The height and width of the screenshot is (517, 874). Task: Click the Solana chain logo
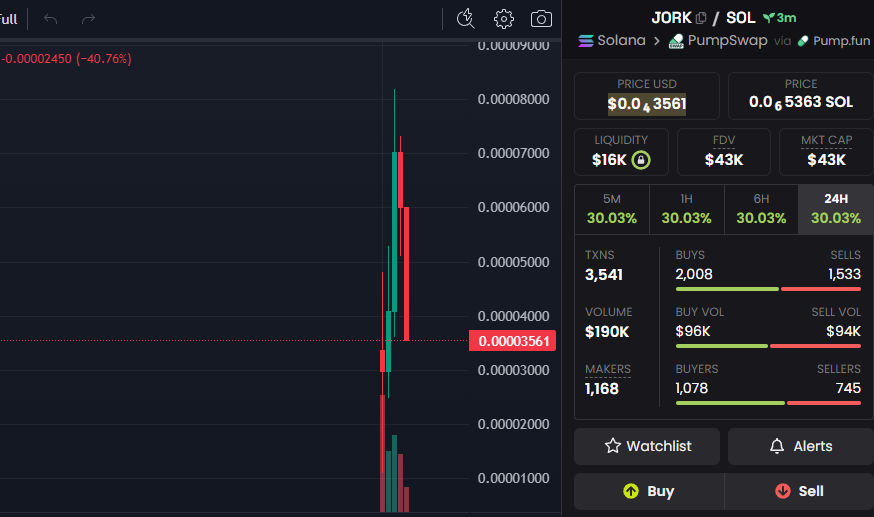[x=586, y=41]
